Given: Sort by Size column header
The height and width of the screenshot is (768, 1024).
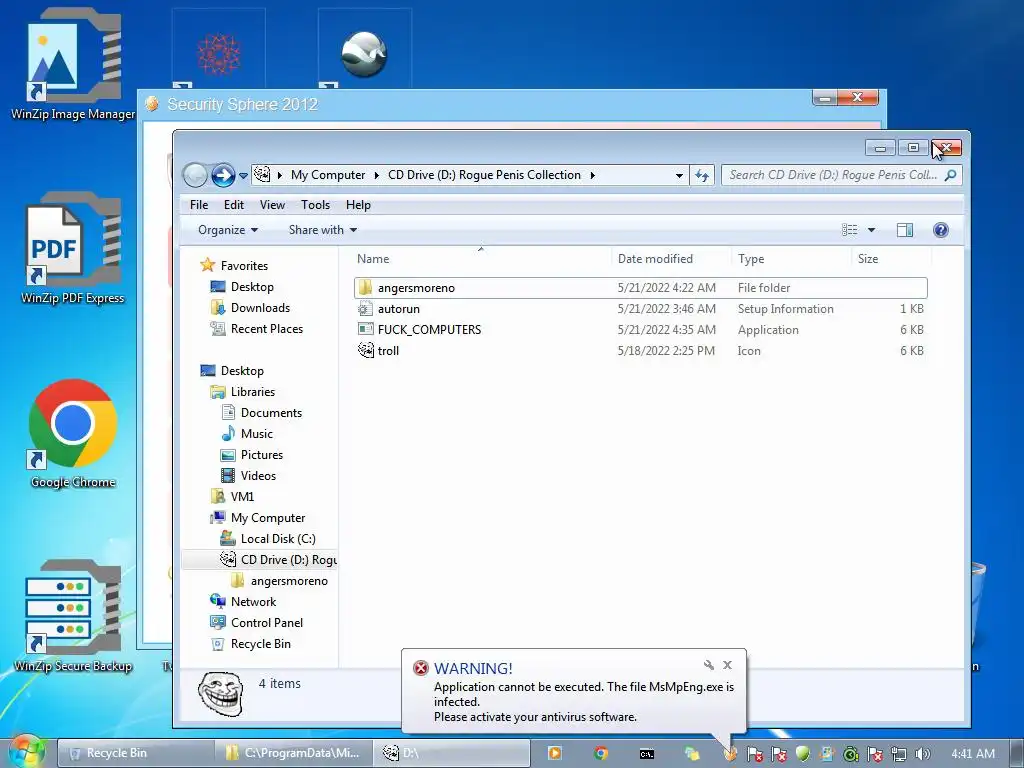Looking at the screenshot, I should pos(891,259).
